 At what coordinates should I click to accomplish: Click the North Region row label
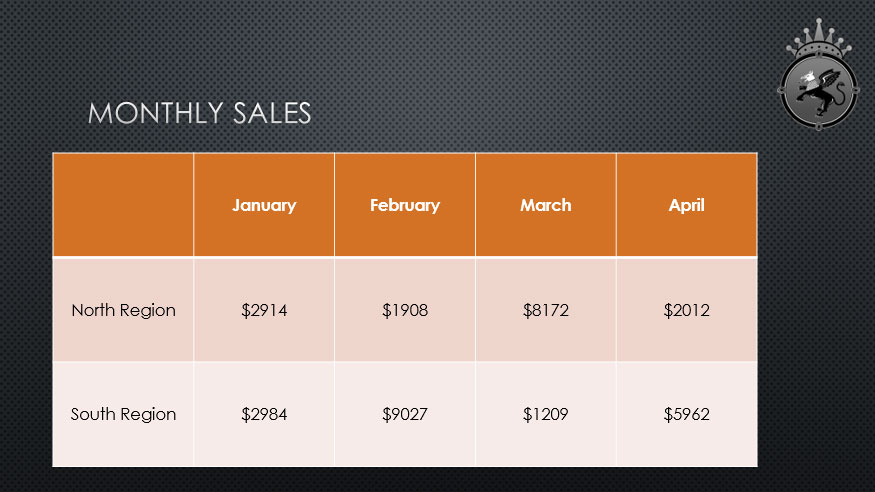(123, 310)
